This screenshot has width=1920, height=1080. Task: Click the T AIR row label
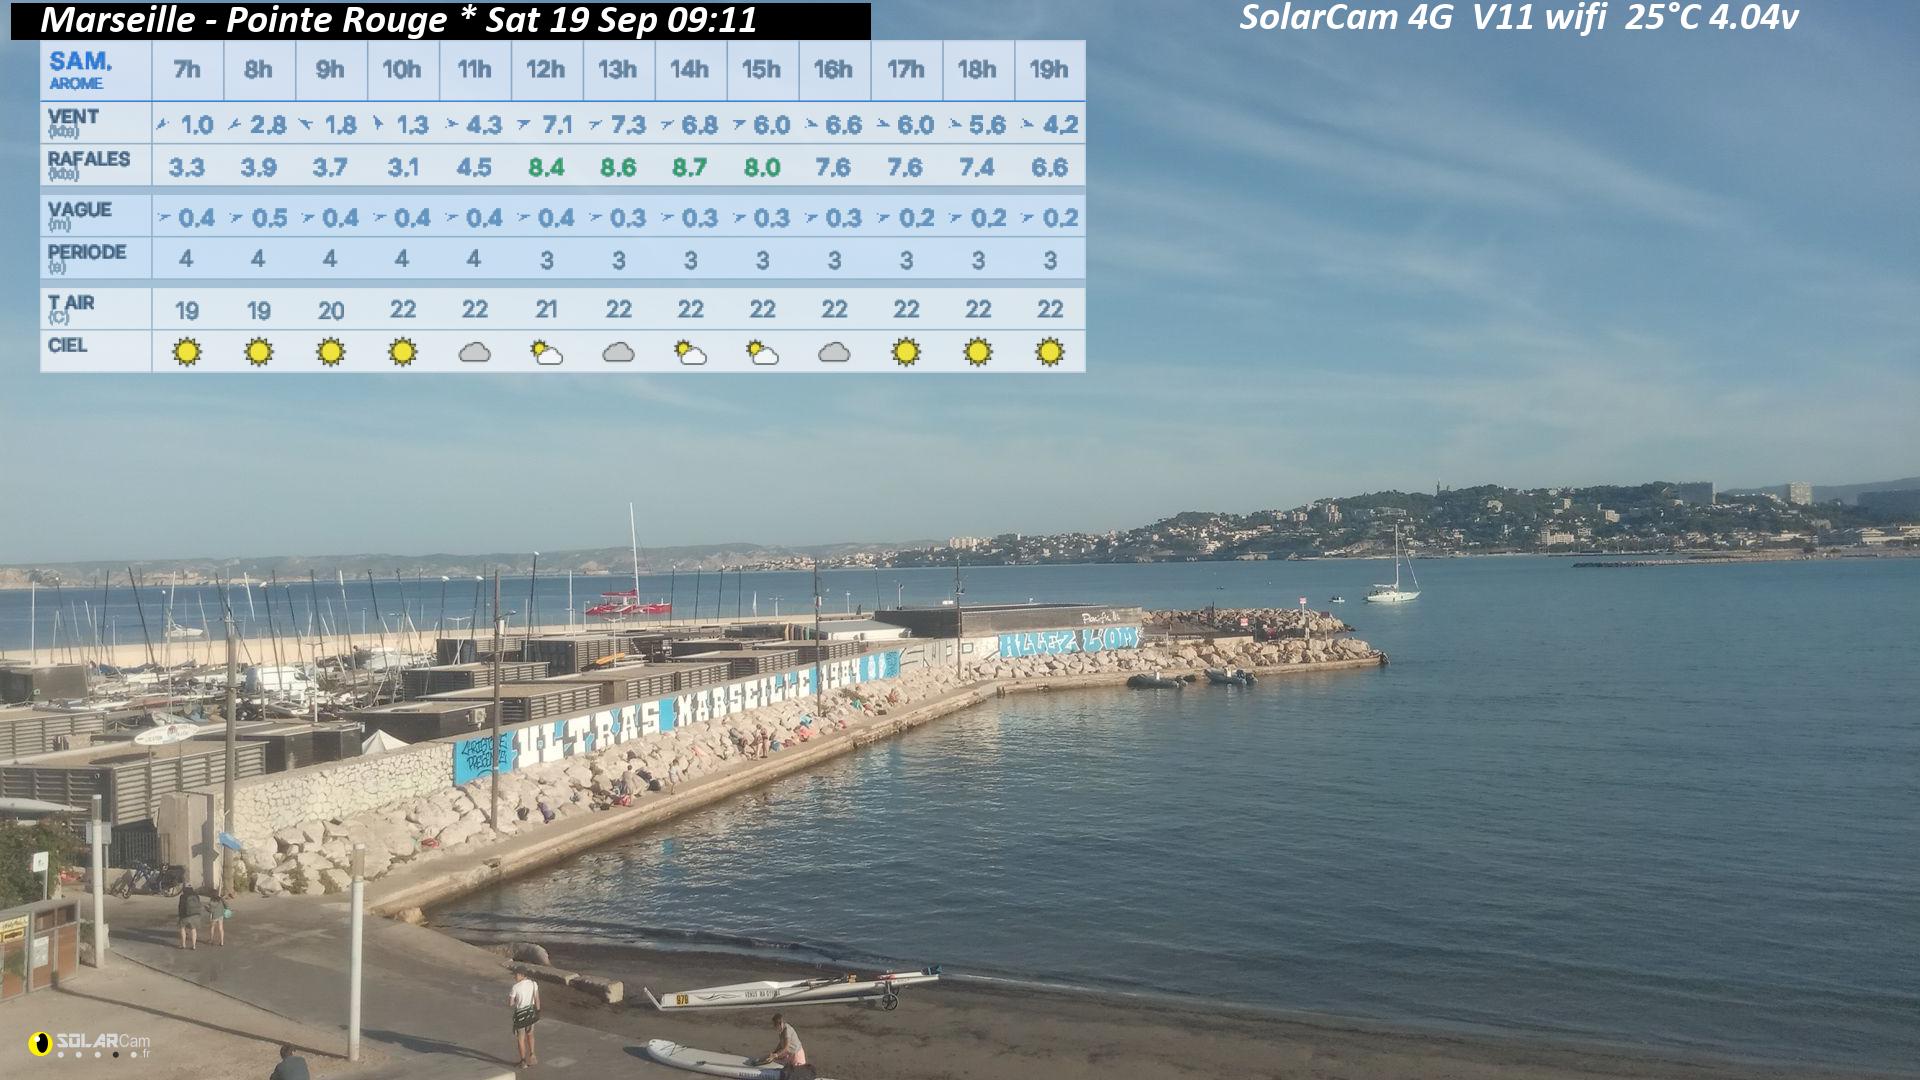[71, 308]
